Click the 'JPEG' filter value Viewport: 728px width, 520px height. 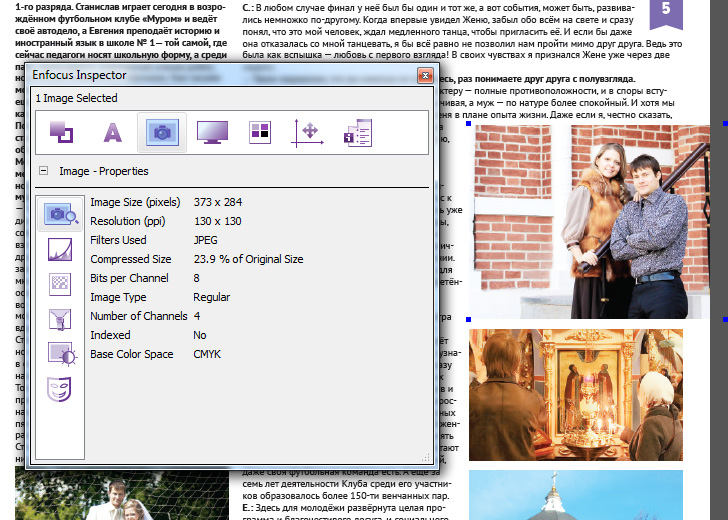[x=206, y=240]
